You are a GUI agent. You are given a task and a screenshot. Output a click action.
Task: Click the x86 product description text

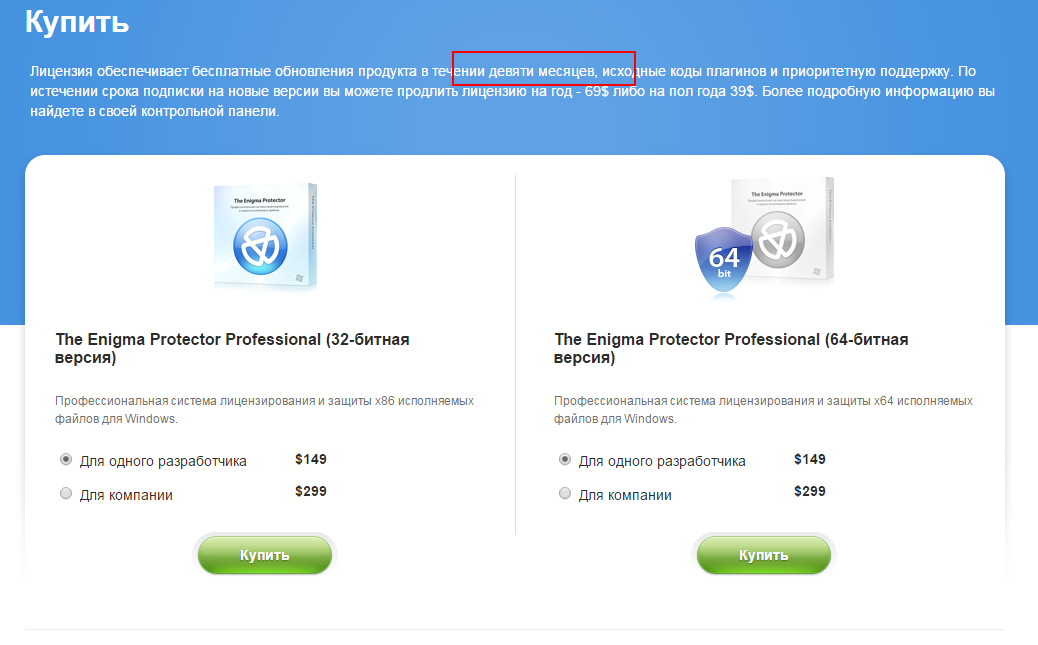[x=264, y=410]
